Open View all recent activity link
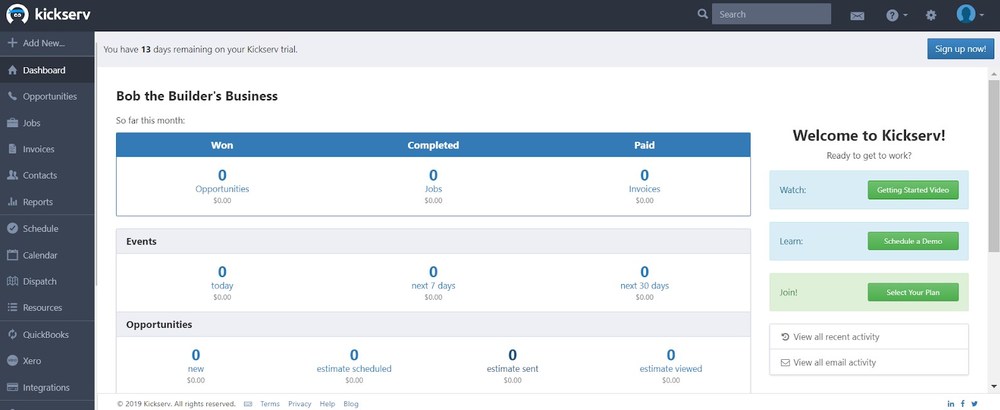The image size is (1000, 410). click(x=868, y=337)
